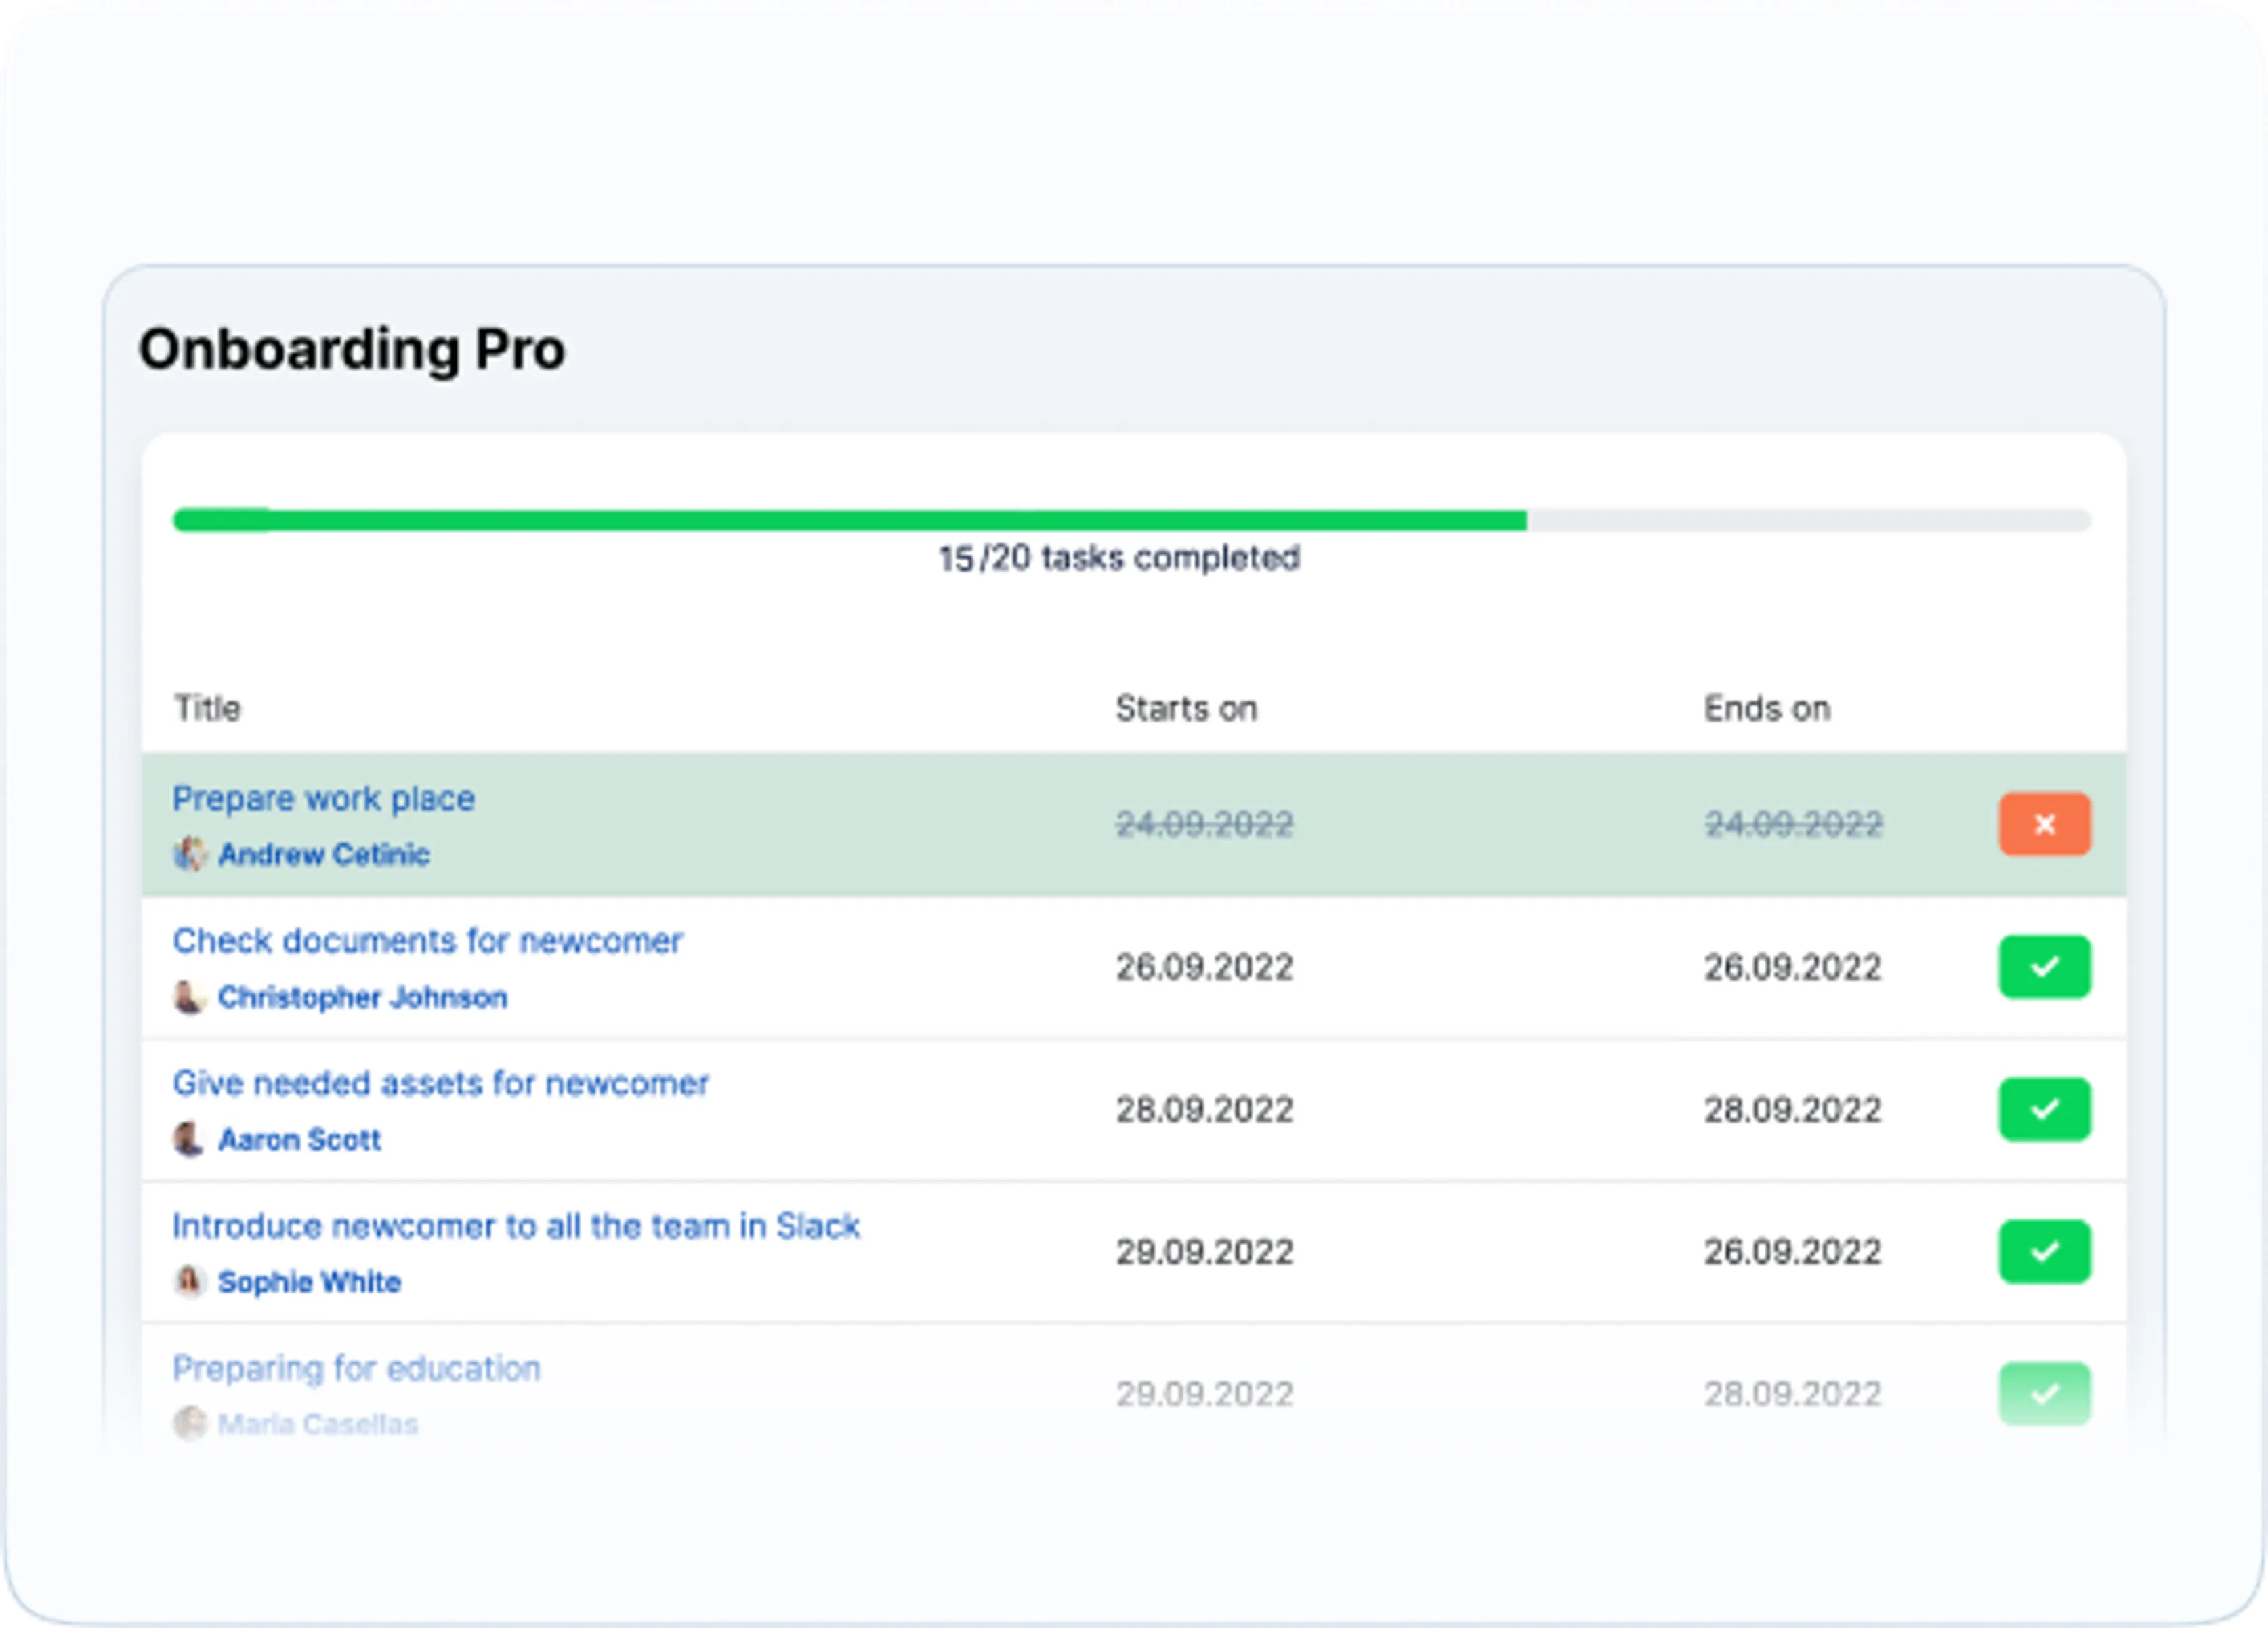Select start date 29.09.2022 in Preparing for education row
This screenshot has width=2268, height=1628.
pyautogui.click(x=1204, y=1393)
